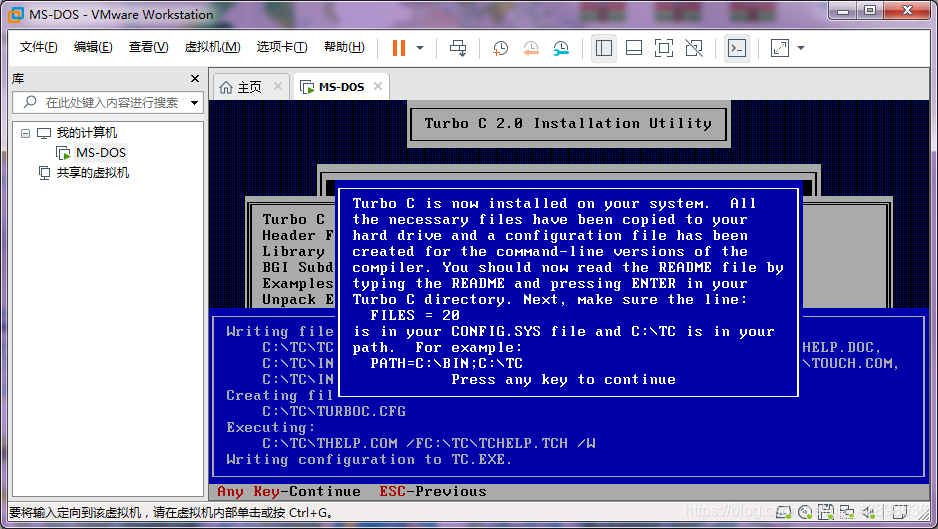Click the 'FILES = 20' line
The width and height of the screenshot is (938, 529).
pos(415,315)
